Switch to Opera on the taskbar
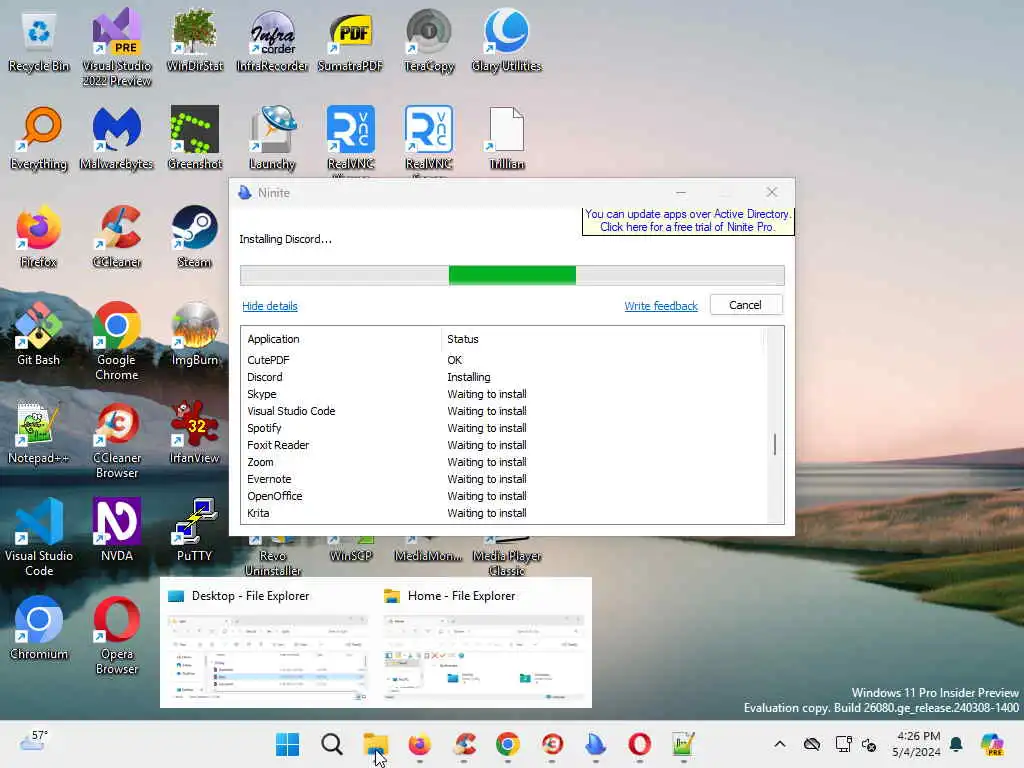The height and width of the screenshot is (768, 1024). [x=639, y=744]
